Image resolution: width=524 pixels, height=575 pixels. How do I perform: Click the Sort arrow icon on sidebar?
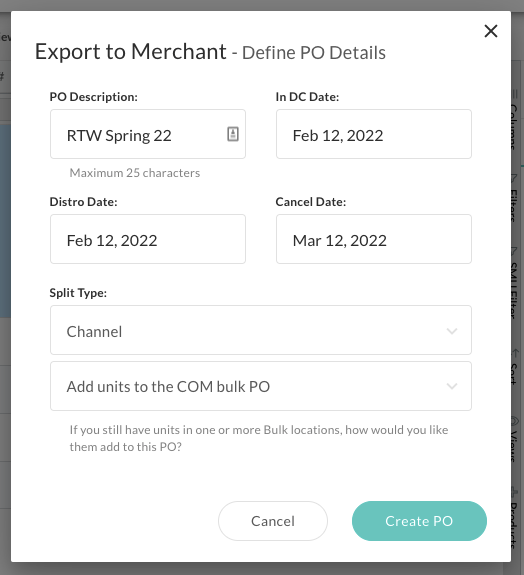coord(515,353)
